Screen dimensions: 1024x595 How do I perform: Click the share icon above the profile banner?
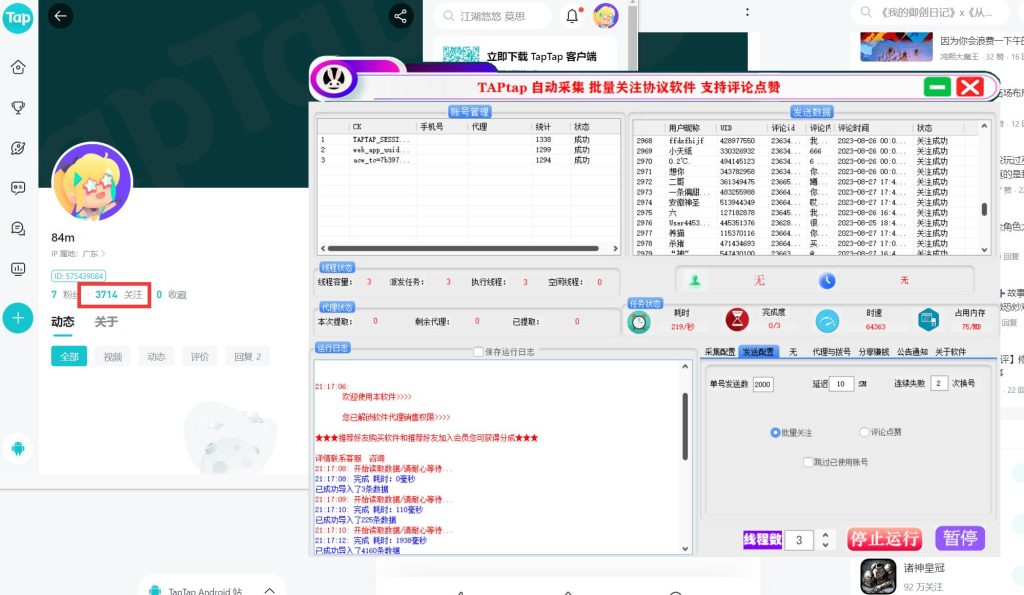pos(400,17)
